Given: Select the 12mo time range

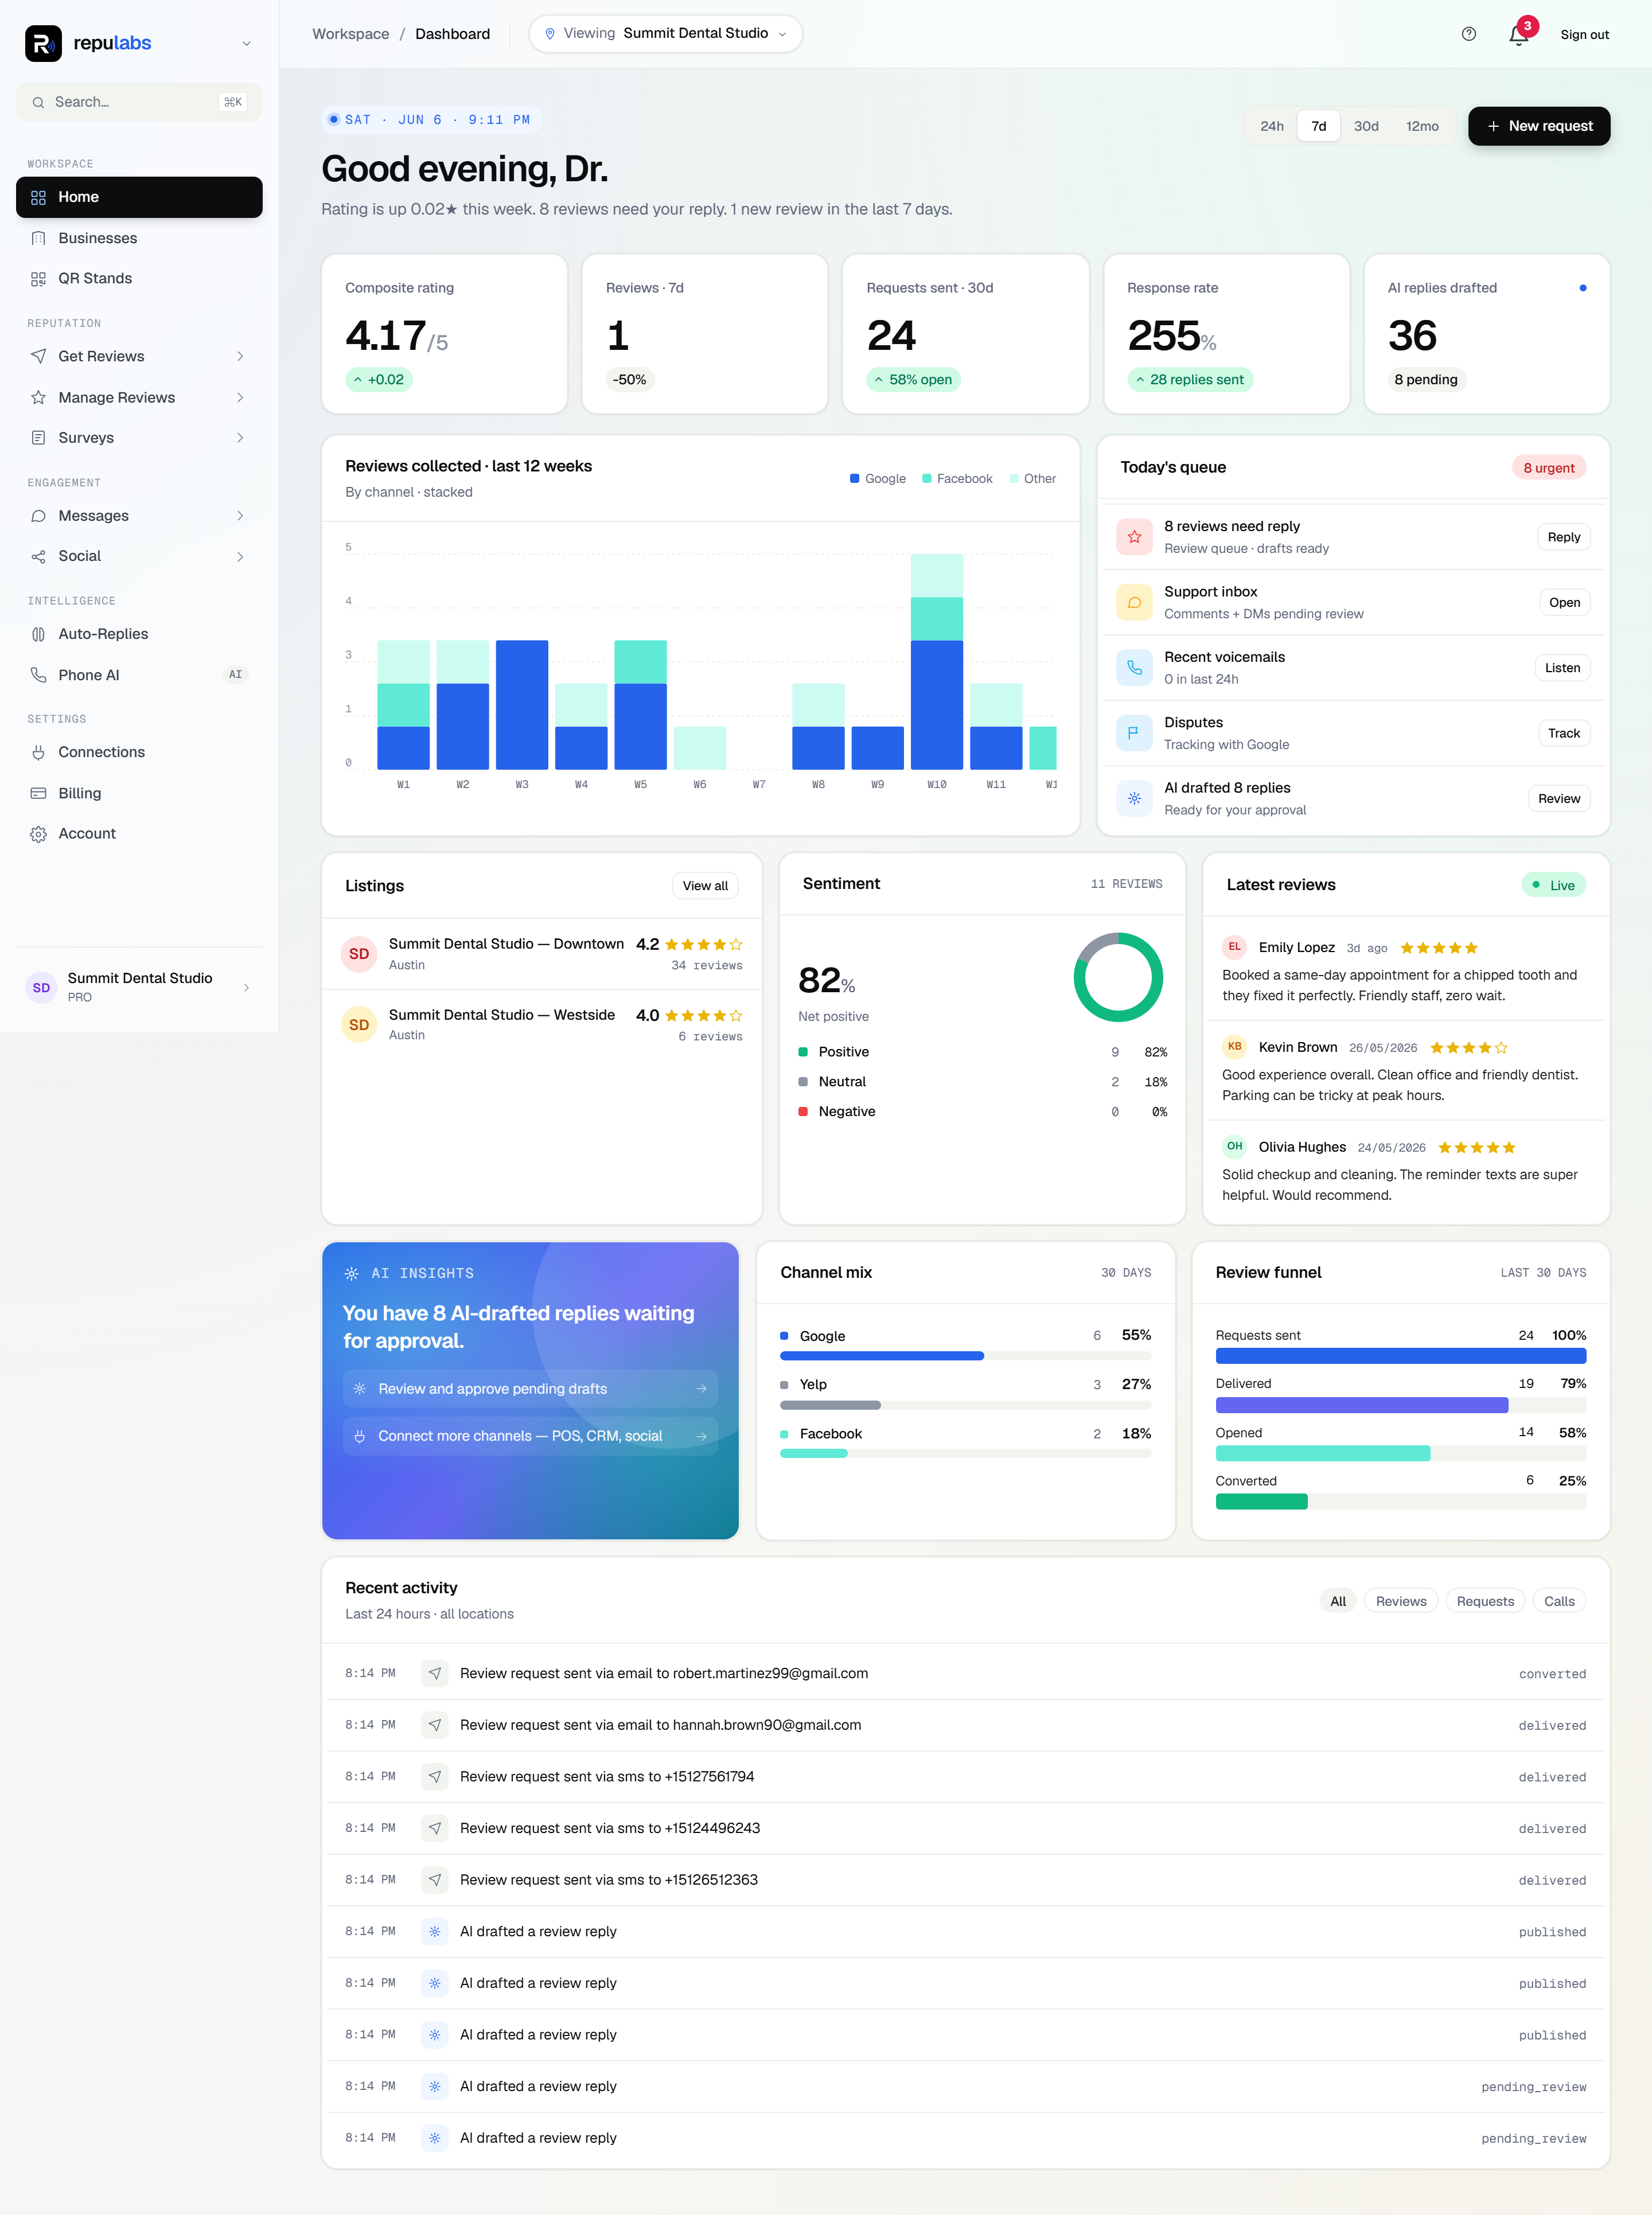Looking at the screenshot, I should coord(1422,126).
